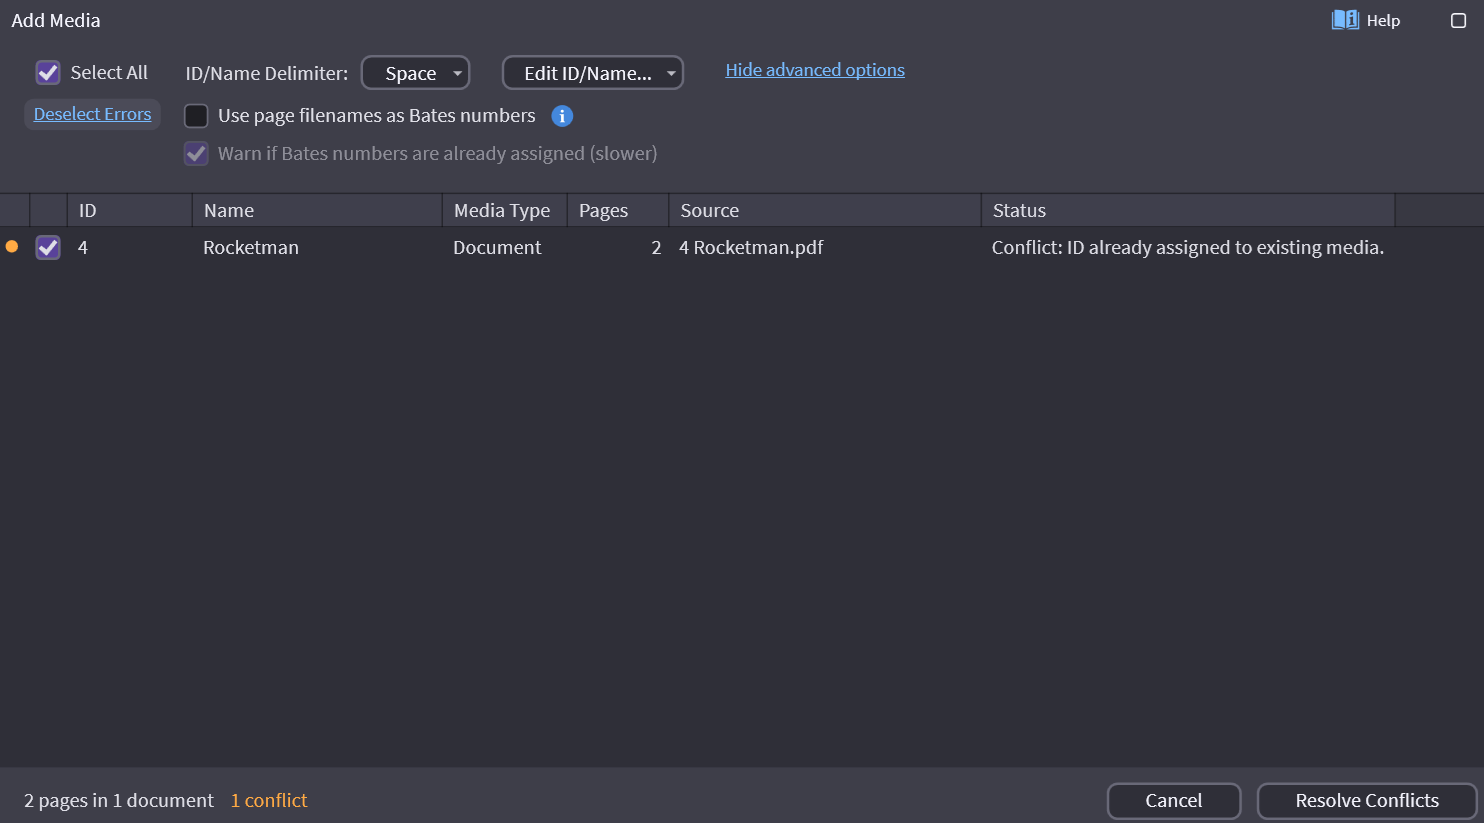Click the Media Type column header
Screen dimensions: 1484x823
(503, 211)
